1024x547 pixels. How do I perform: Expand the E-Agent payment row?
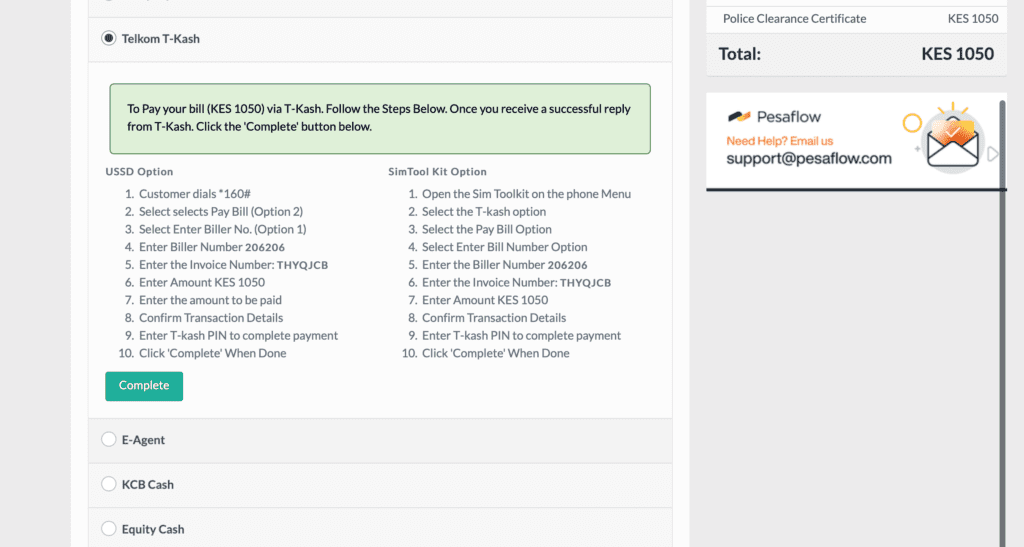click(x=380, y=441)
